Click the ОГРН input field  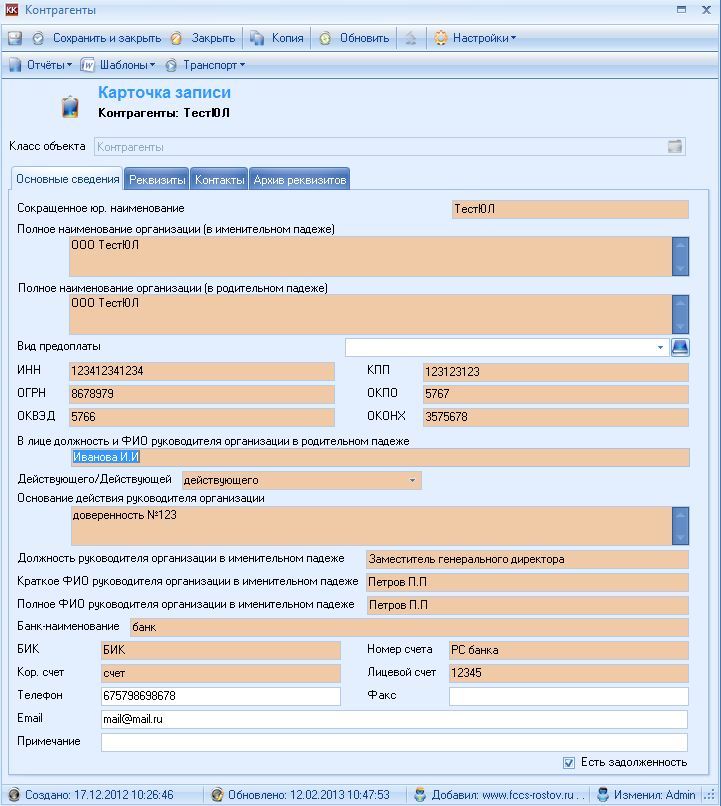point(202,394)
